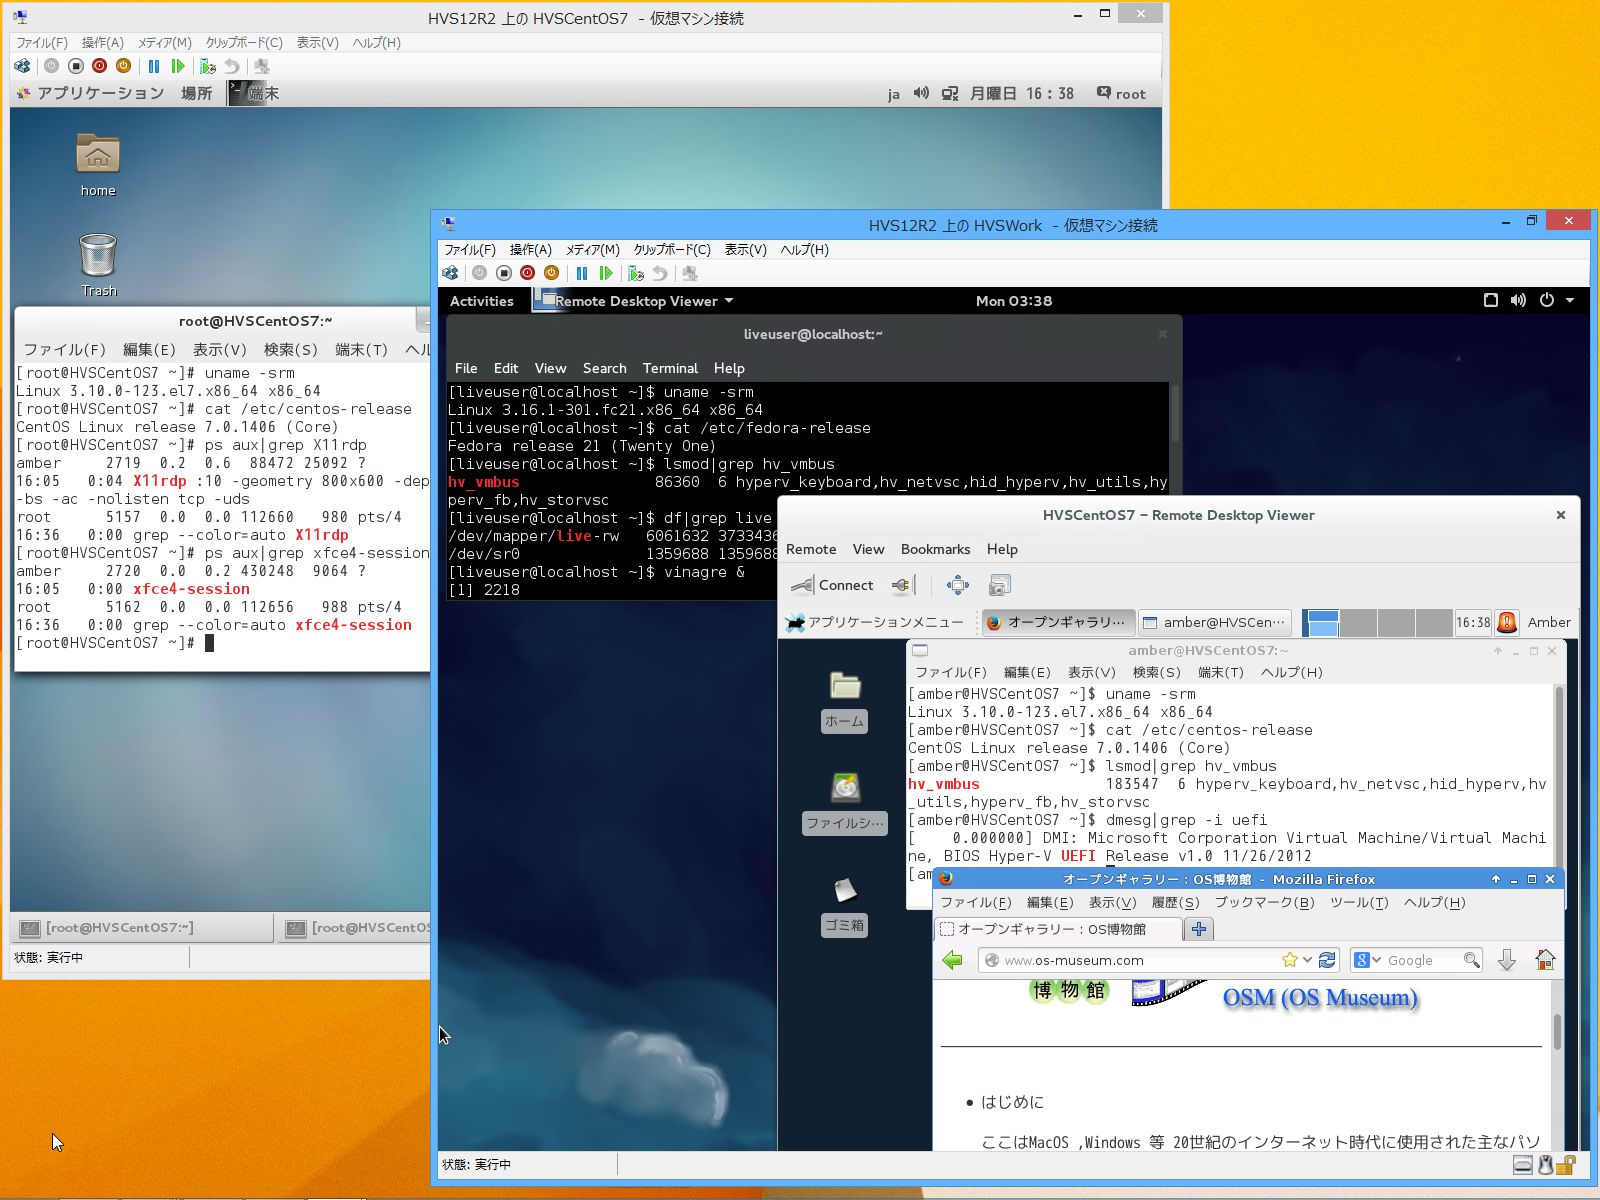Reload page in Firefox
Viewport: 1600px width, 1200px height.
click(1327, 960)
